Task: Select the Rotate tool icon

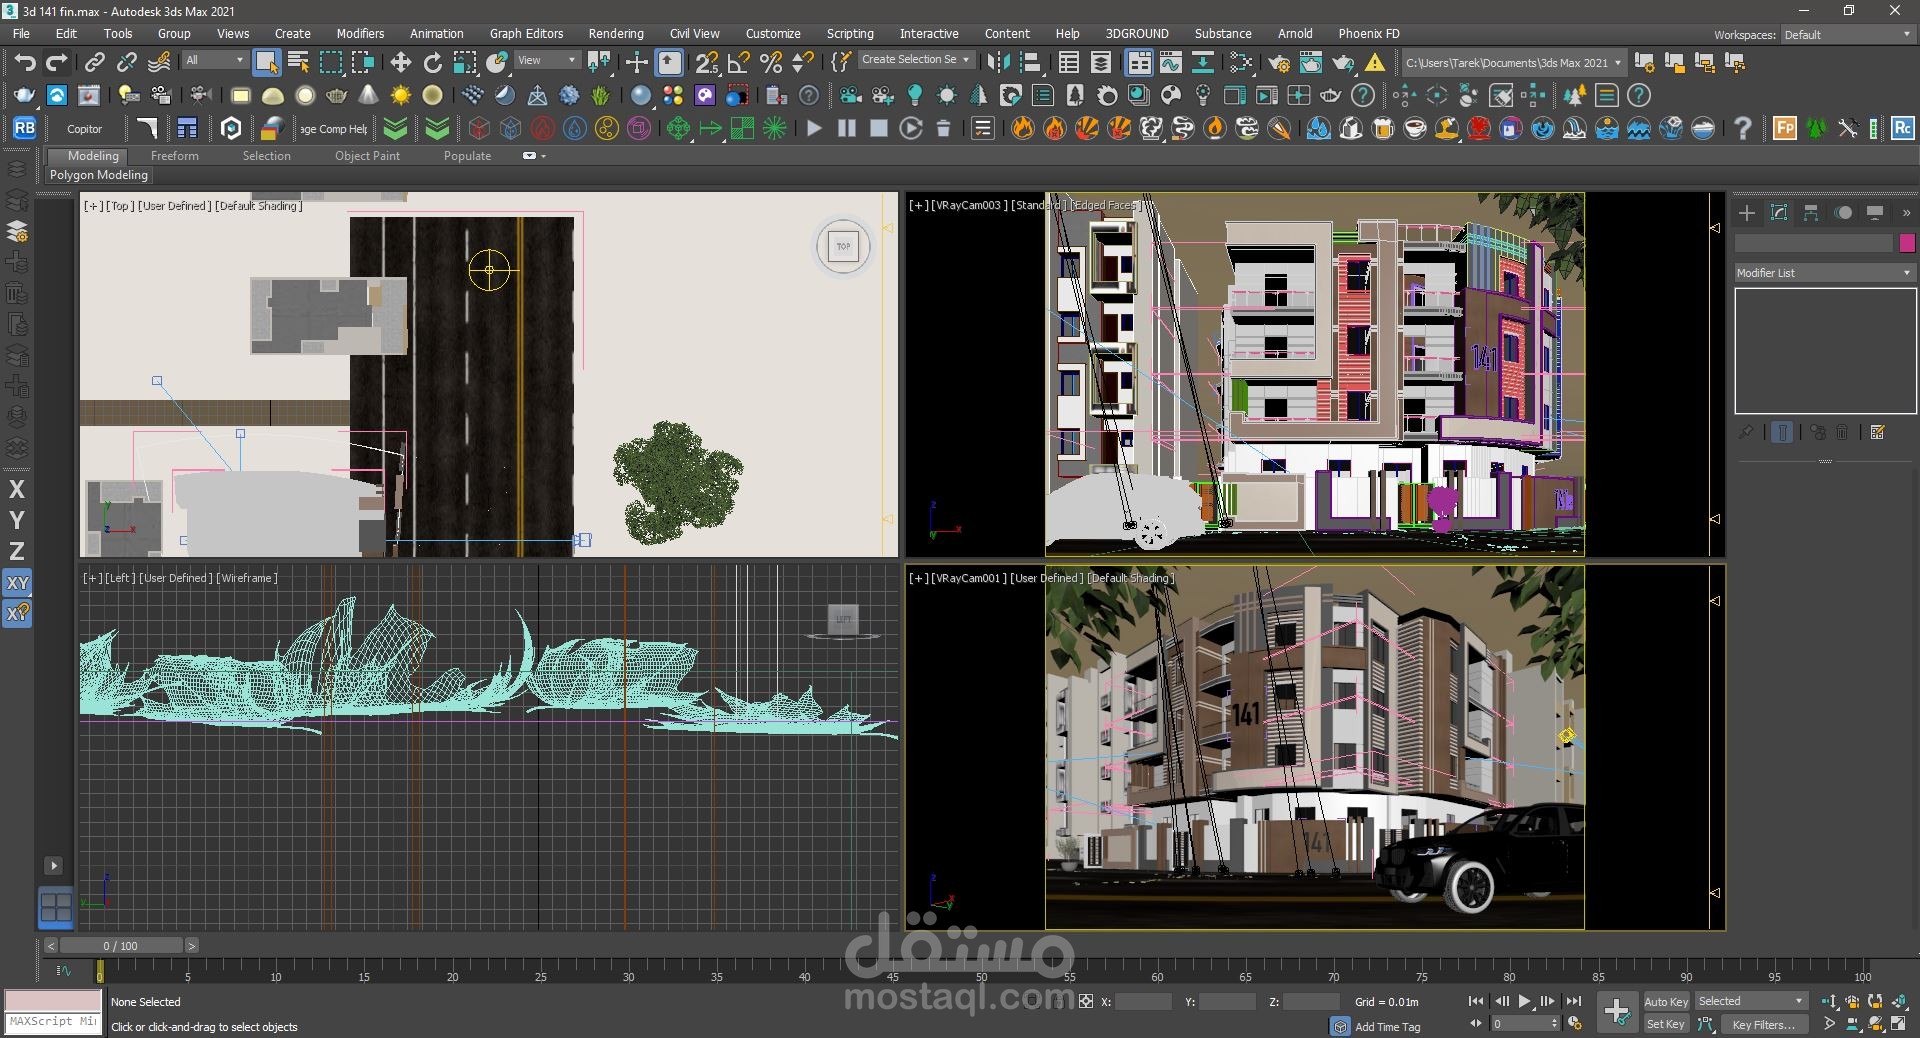Action: (432, 63)
